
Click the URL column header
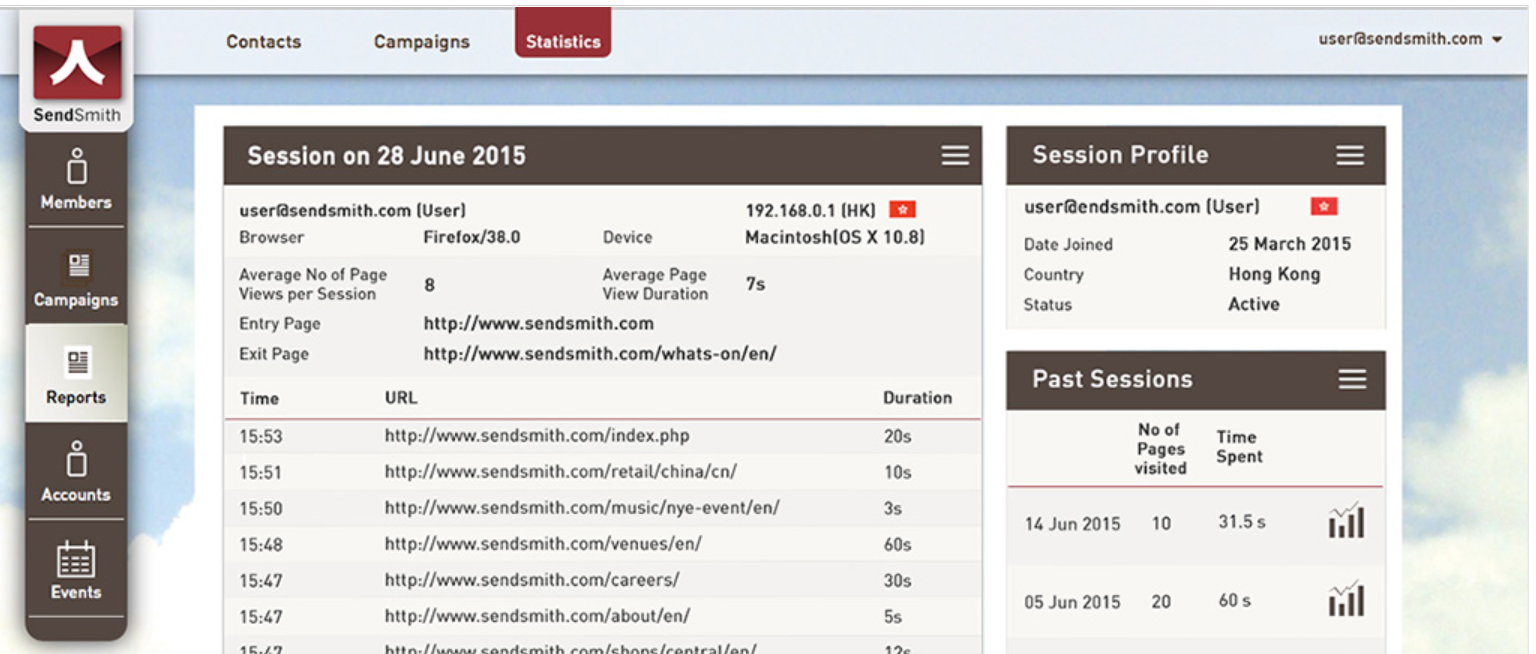coord(401,398)
